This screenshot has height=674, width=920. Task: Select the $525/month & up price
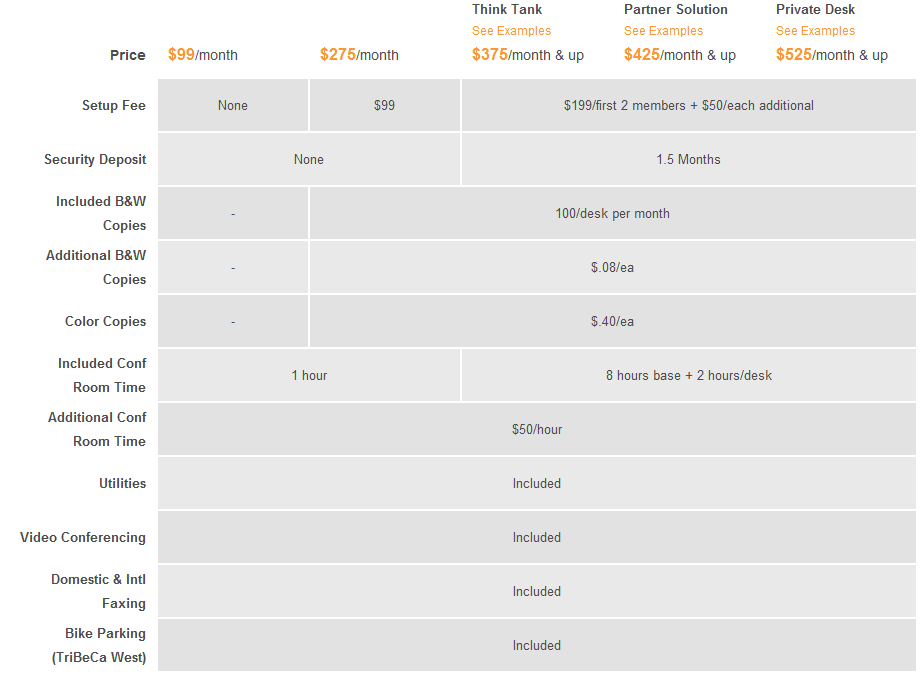[831, 55]
